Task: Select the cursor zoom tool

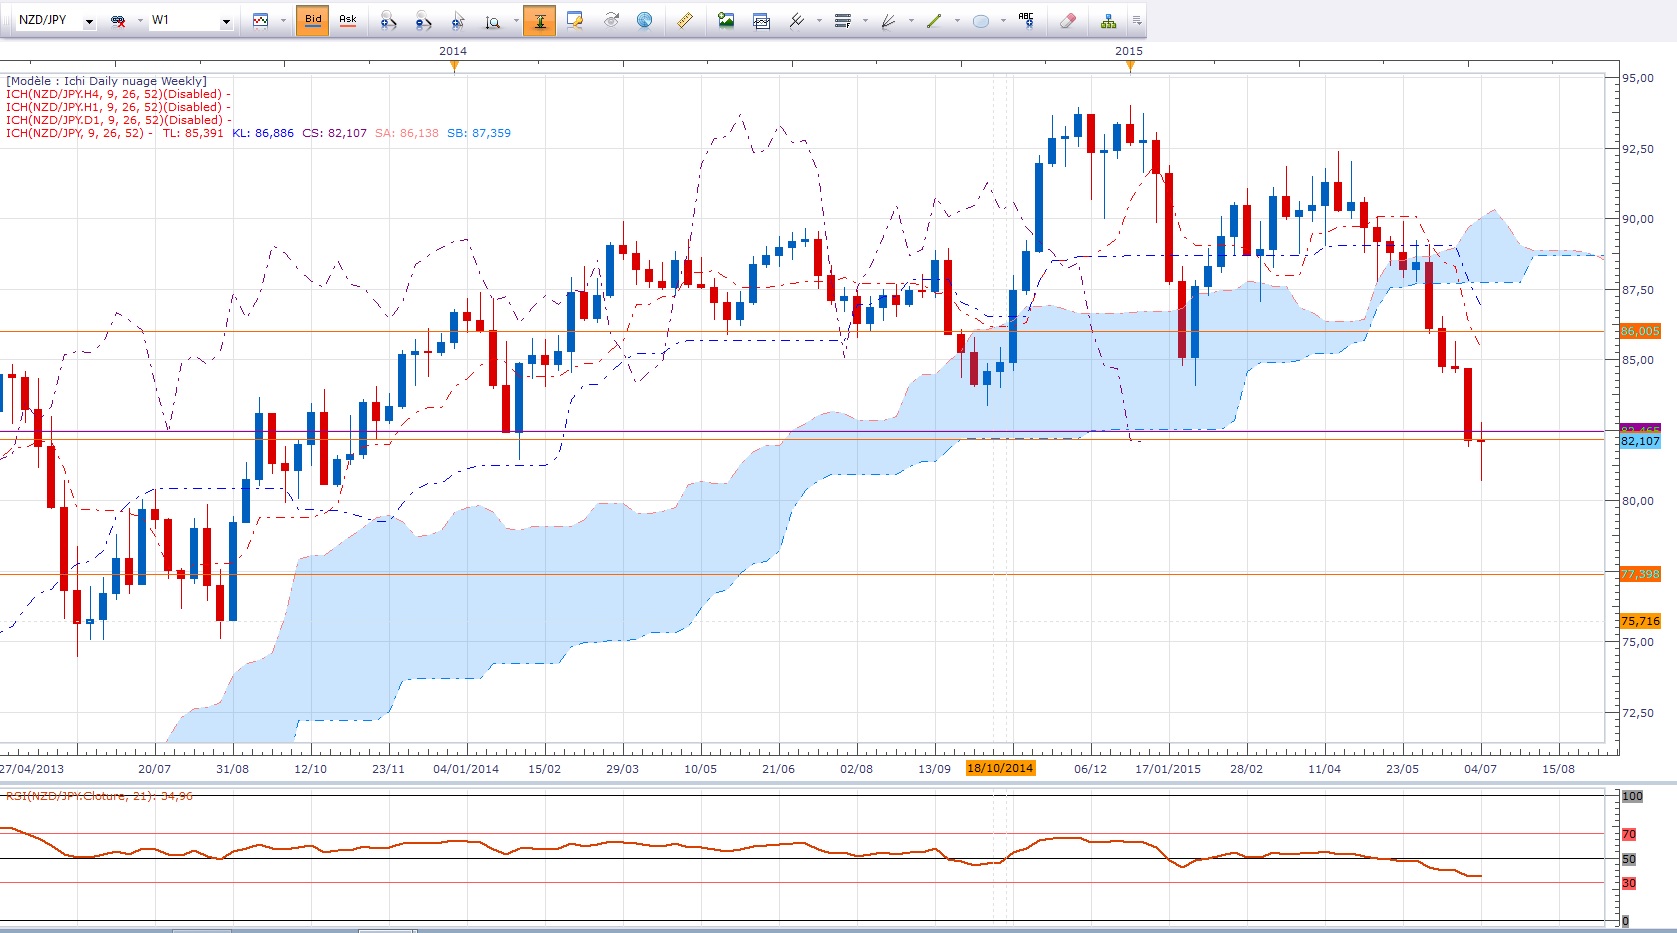Action: pyautogui.click(x=458, y=20)
